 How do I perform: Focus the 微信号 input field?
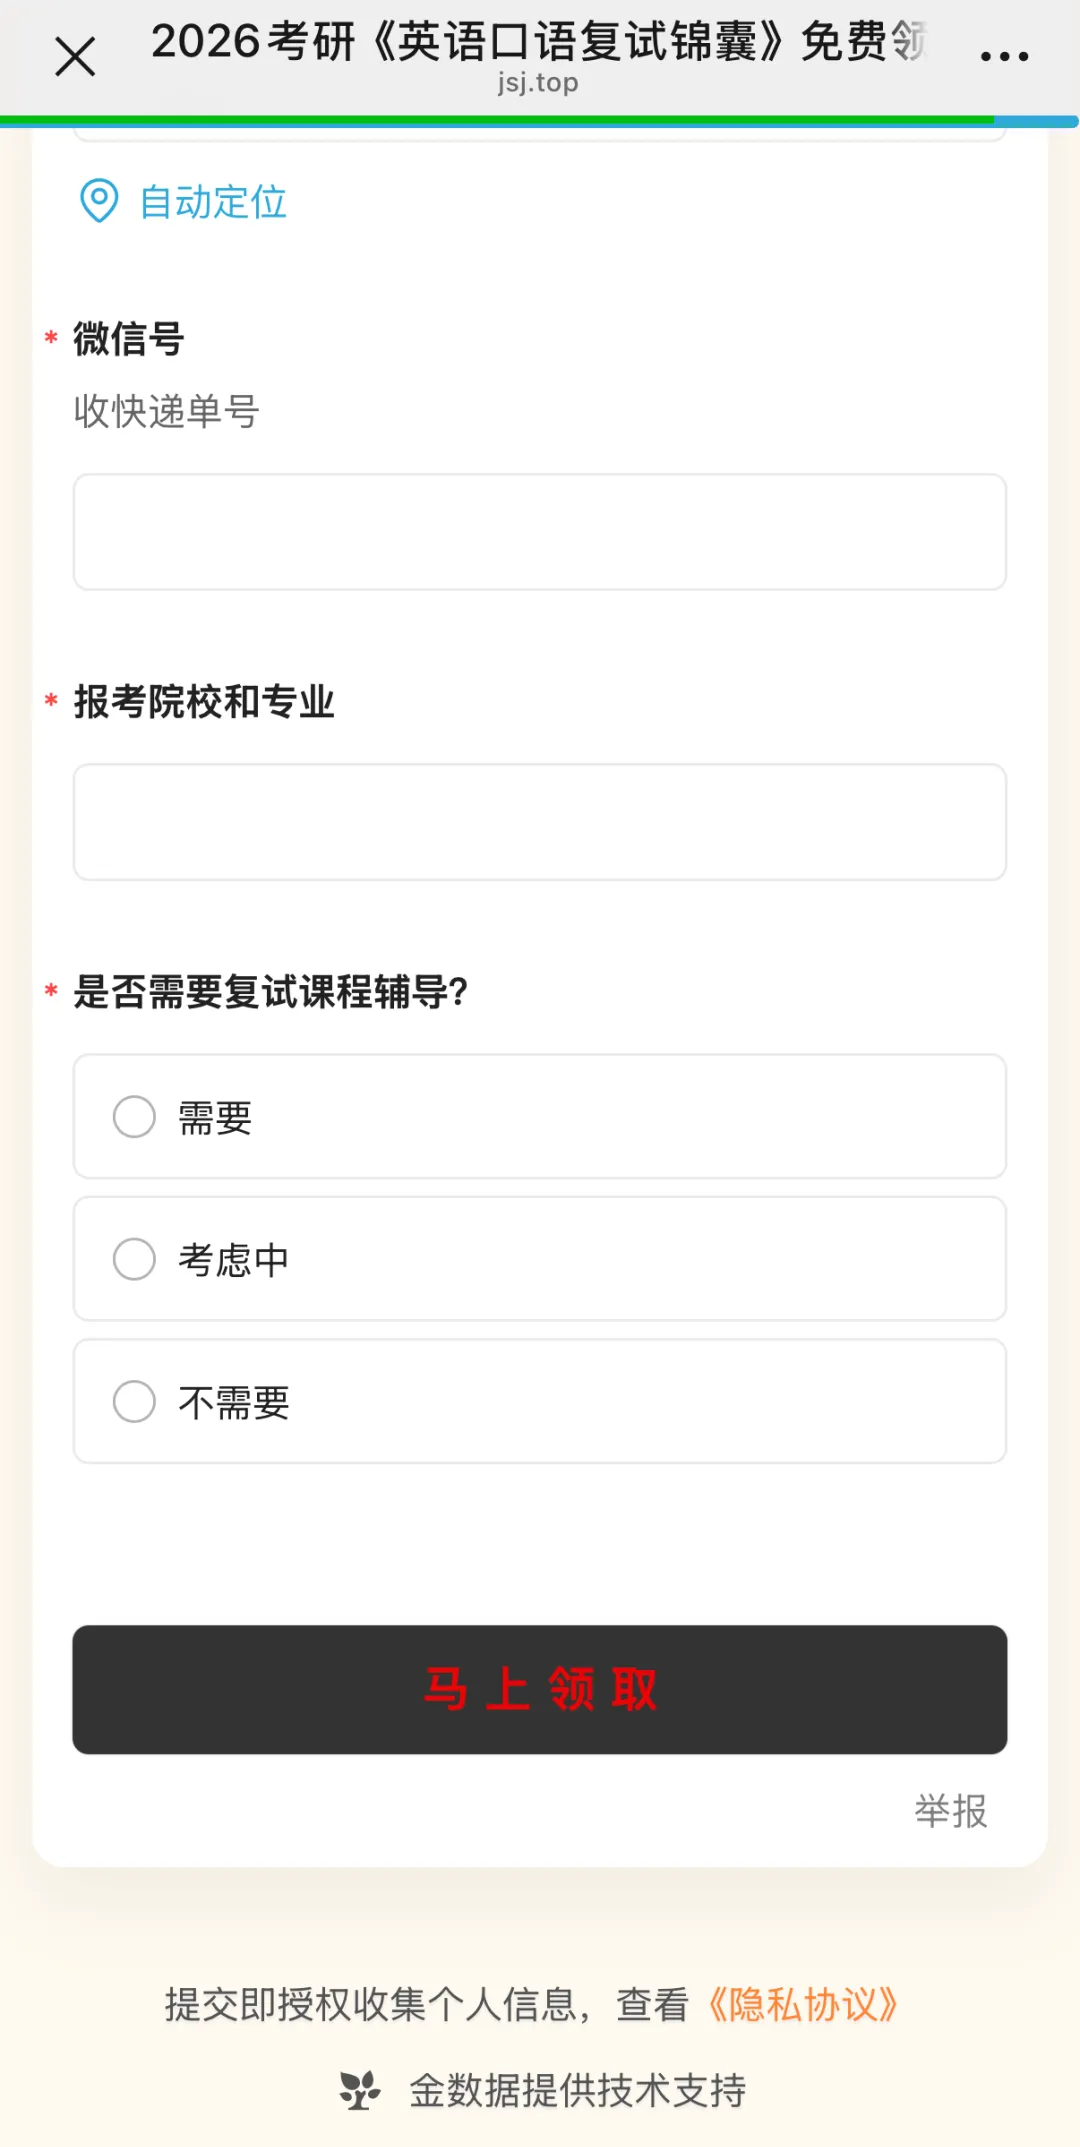(x=540, y=532)
